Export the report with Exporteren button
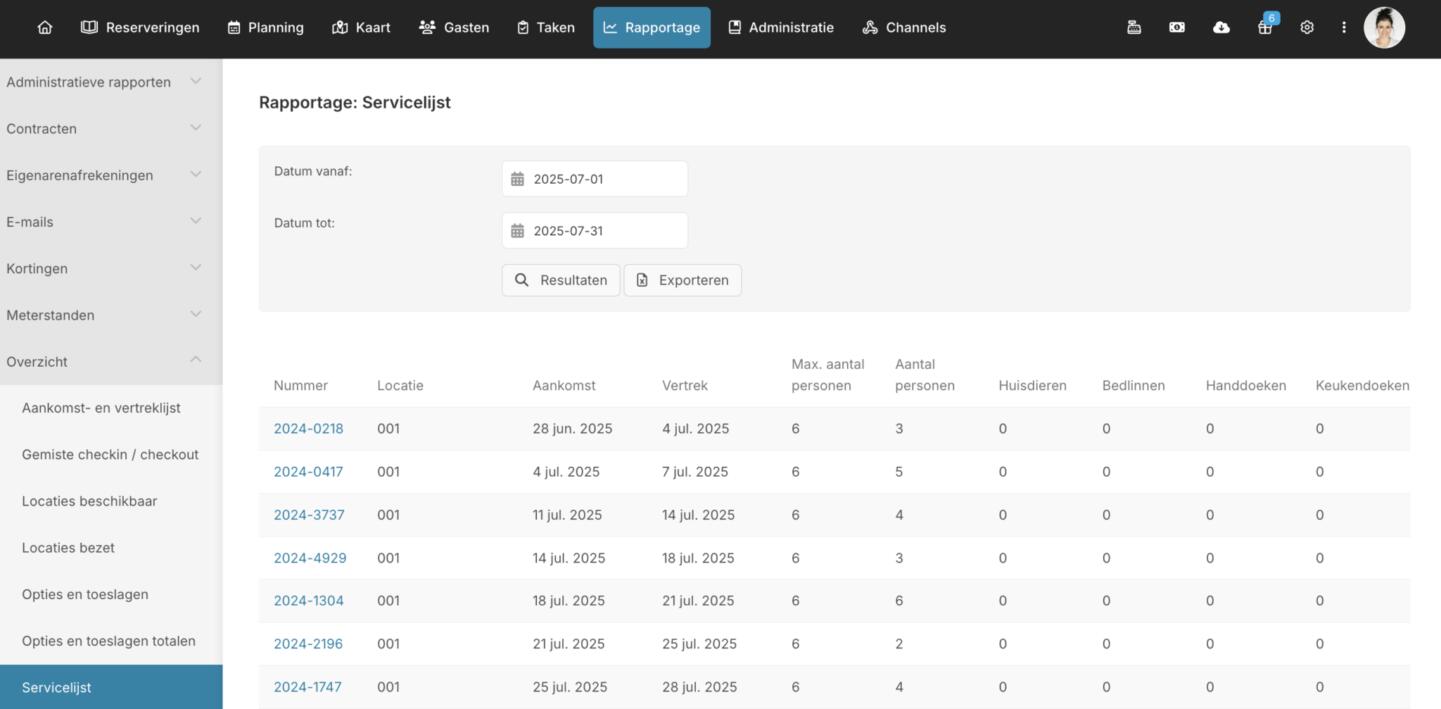This screenshot has width=1441, height=709. pos(683,280)
